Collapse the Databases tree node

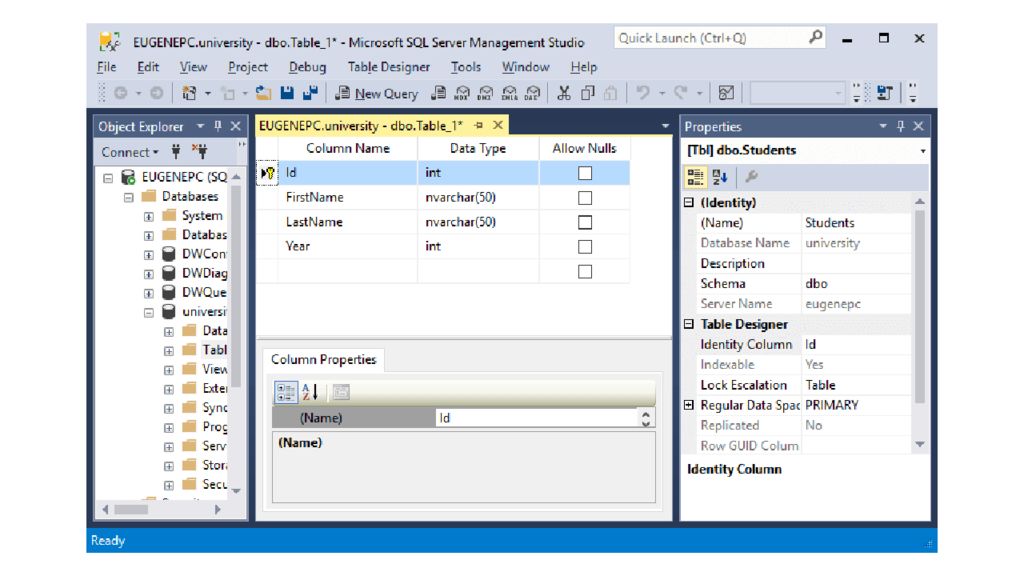click(x=129, y=197)
